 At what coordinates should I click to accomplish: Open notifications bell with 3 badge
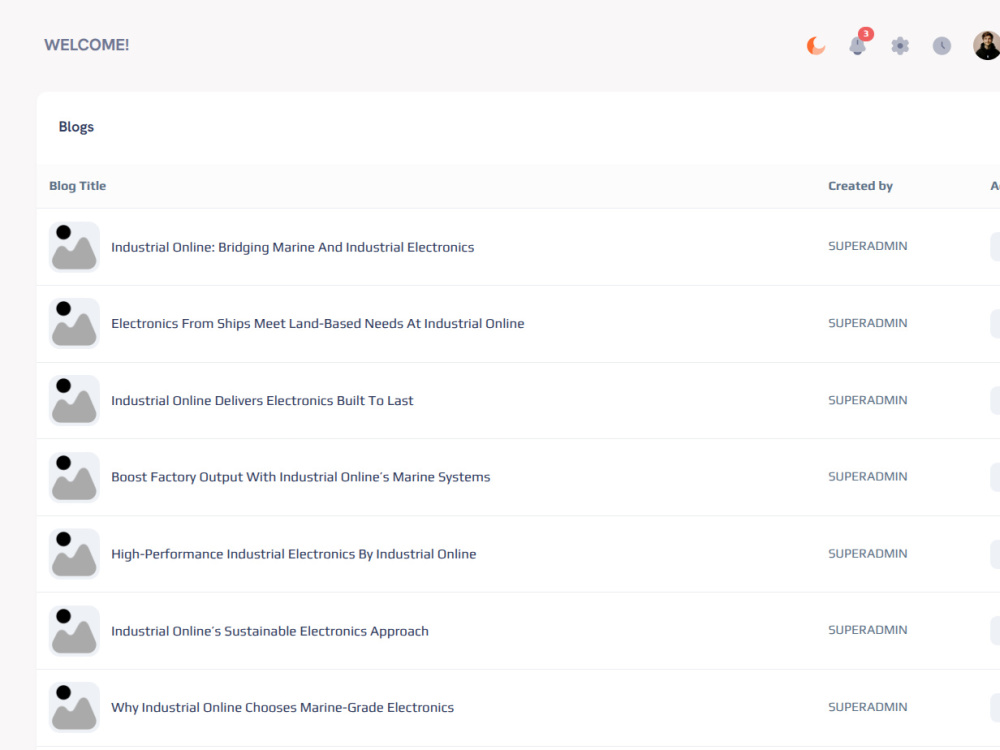858,45
